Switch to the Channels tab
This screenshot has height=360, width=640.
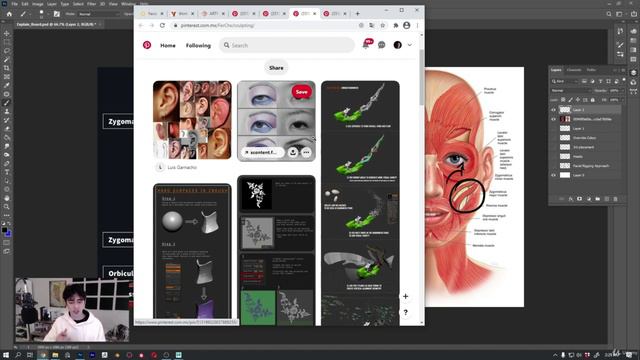click(574, 70)
